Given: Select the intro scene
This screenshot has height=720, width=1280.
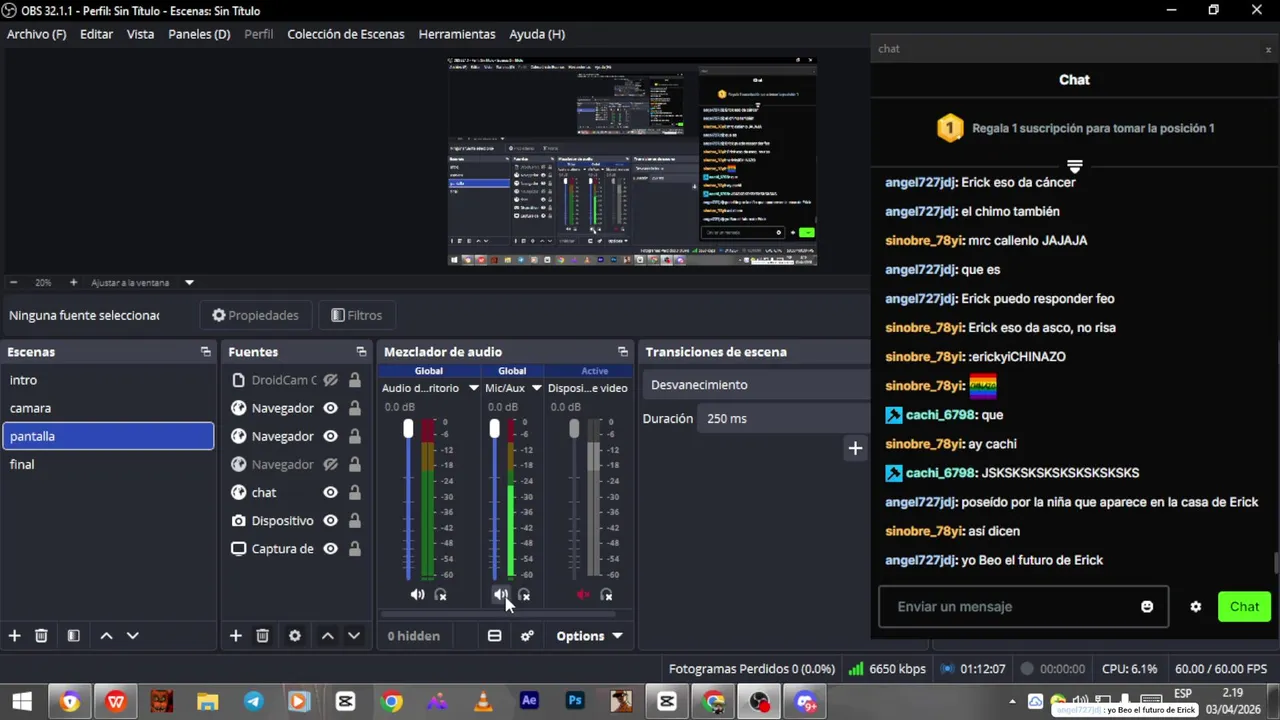Looking at the screenshot, I should click(x=108, y=380).
